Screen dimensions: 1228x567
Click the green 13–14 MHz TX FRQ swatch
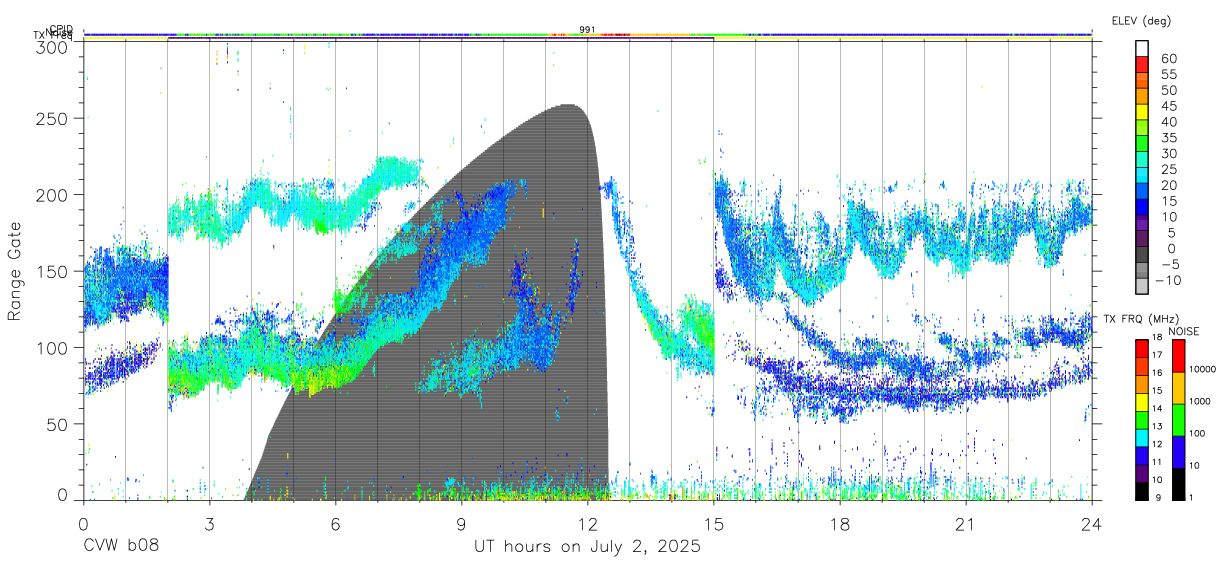click(x=1143, y=418)
